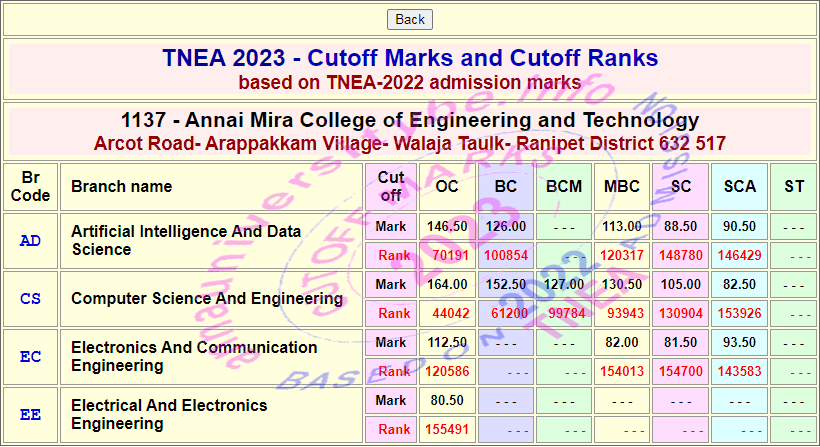Click the BCM column header

[564, 187]
